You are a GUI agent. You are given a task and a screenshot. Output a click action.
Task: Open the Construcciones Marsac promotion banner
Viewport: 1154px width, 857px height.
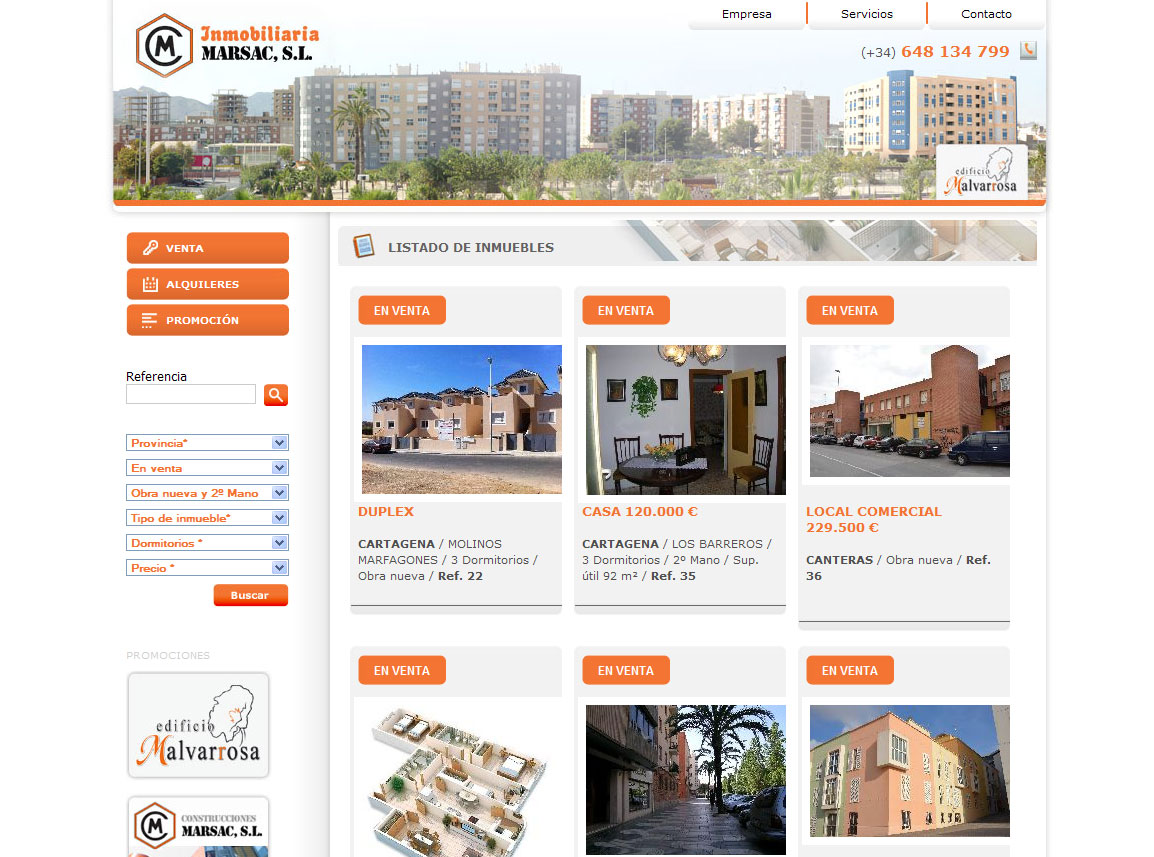[x=198, y=825]
